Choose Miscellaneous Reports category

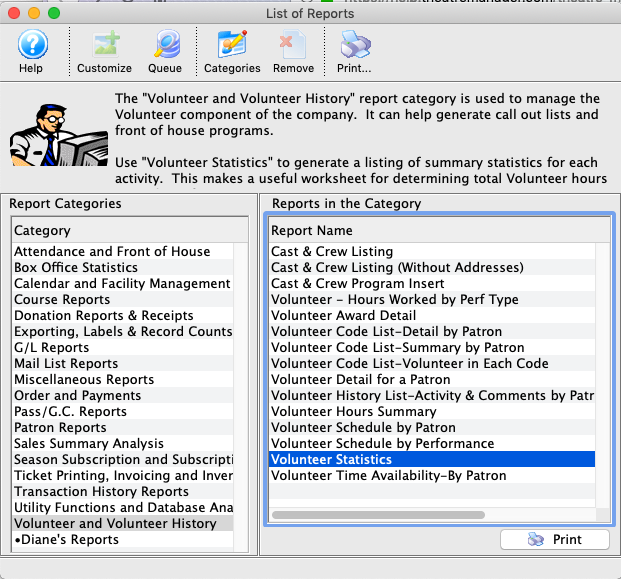coord(123,379)
